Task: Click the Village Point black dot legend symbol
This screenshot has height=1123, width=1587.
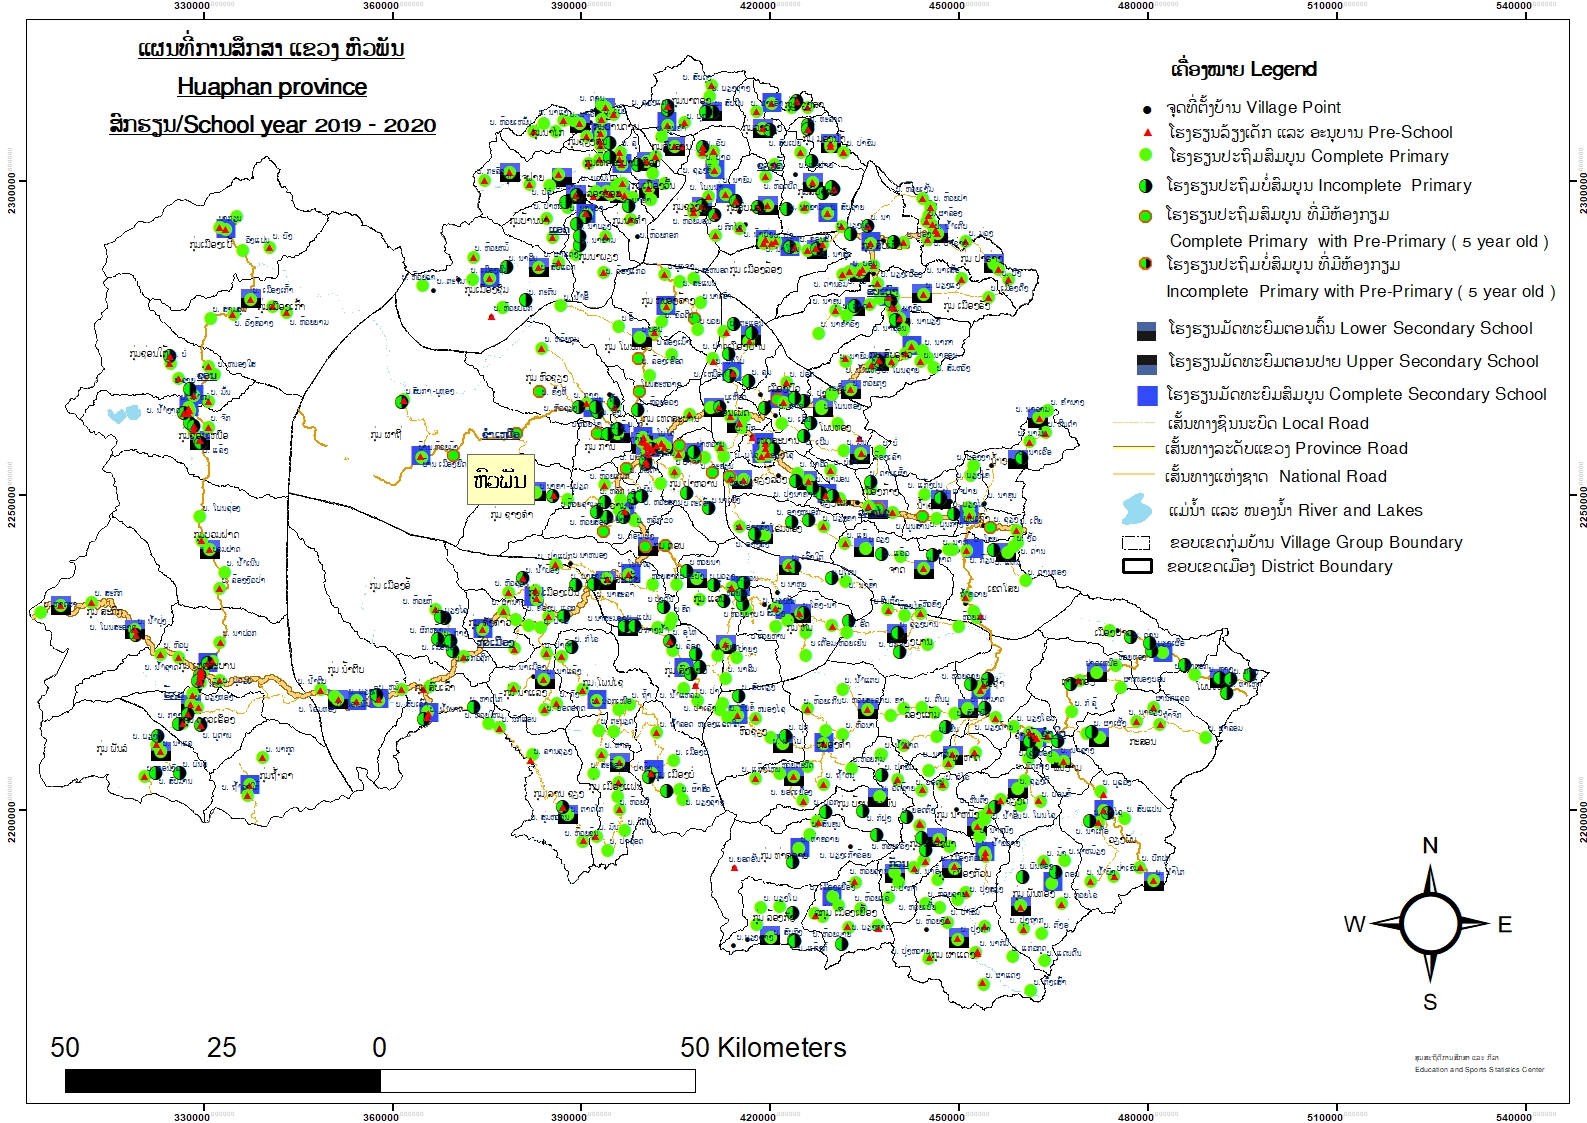Action: [x=1147, y=110]
